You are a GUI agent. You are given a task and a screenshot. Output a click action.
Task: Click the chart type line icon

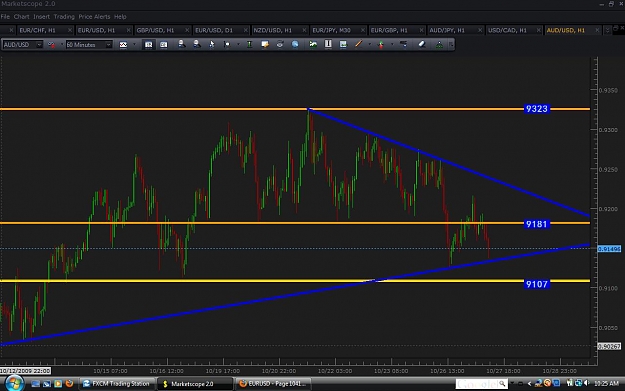tap(123, 45)
